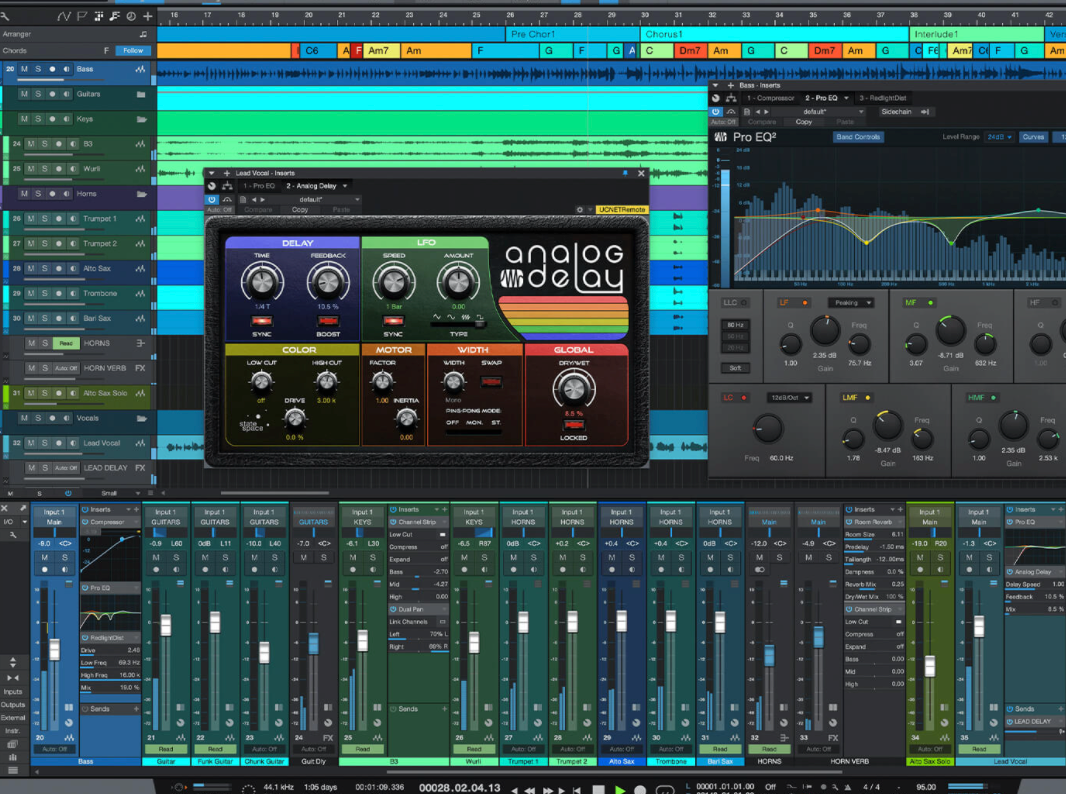Pin the Lead Vocal Inserts window
Image resolution: width=1066 pixels, height=794 pixels.
pyautogui.click(x=625, y=173)
